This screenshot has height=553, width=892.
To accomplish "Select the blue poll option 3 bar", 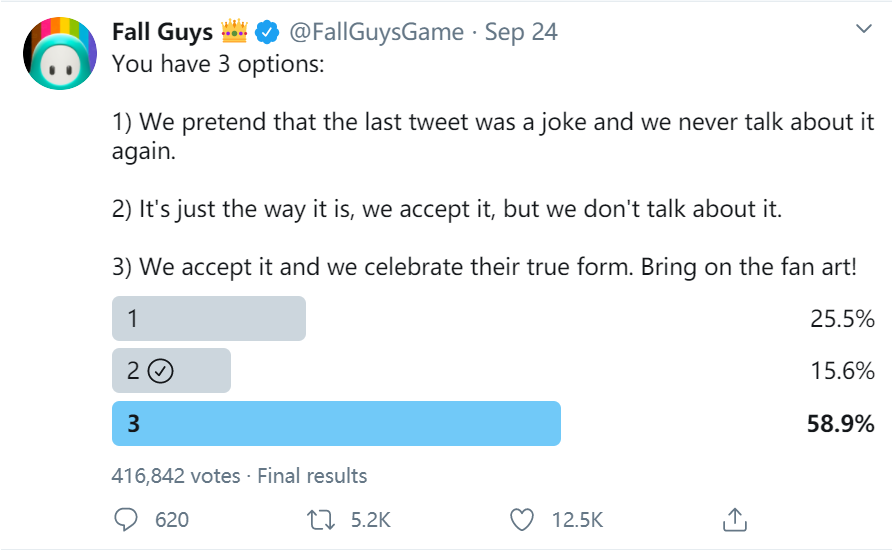I will [336, 423].
